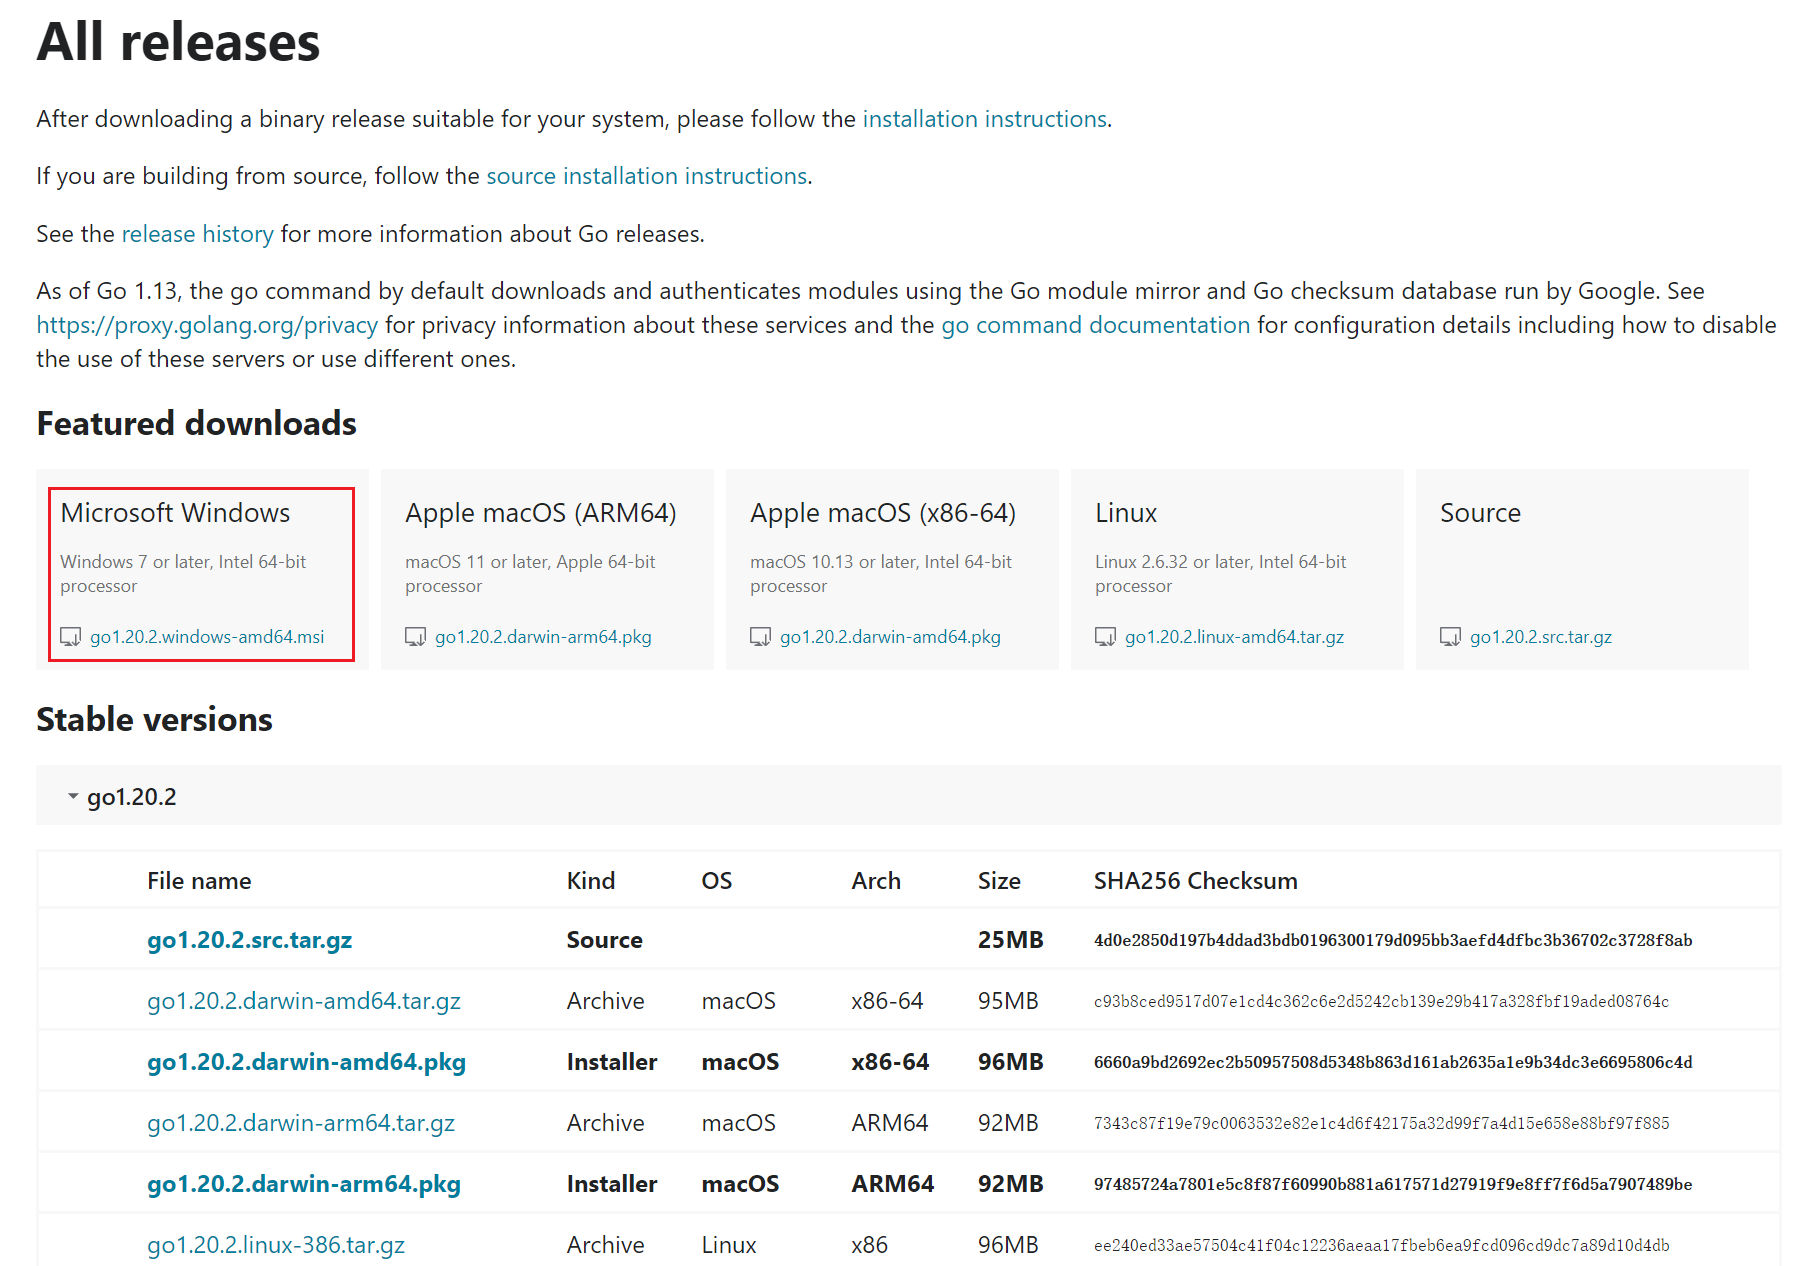The height and width of the screenshot is (1266, 1818).
Task: Click the File name column header
Action: click(x=199, y=881)
